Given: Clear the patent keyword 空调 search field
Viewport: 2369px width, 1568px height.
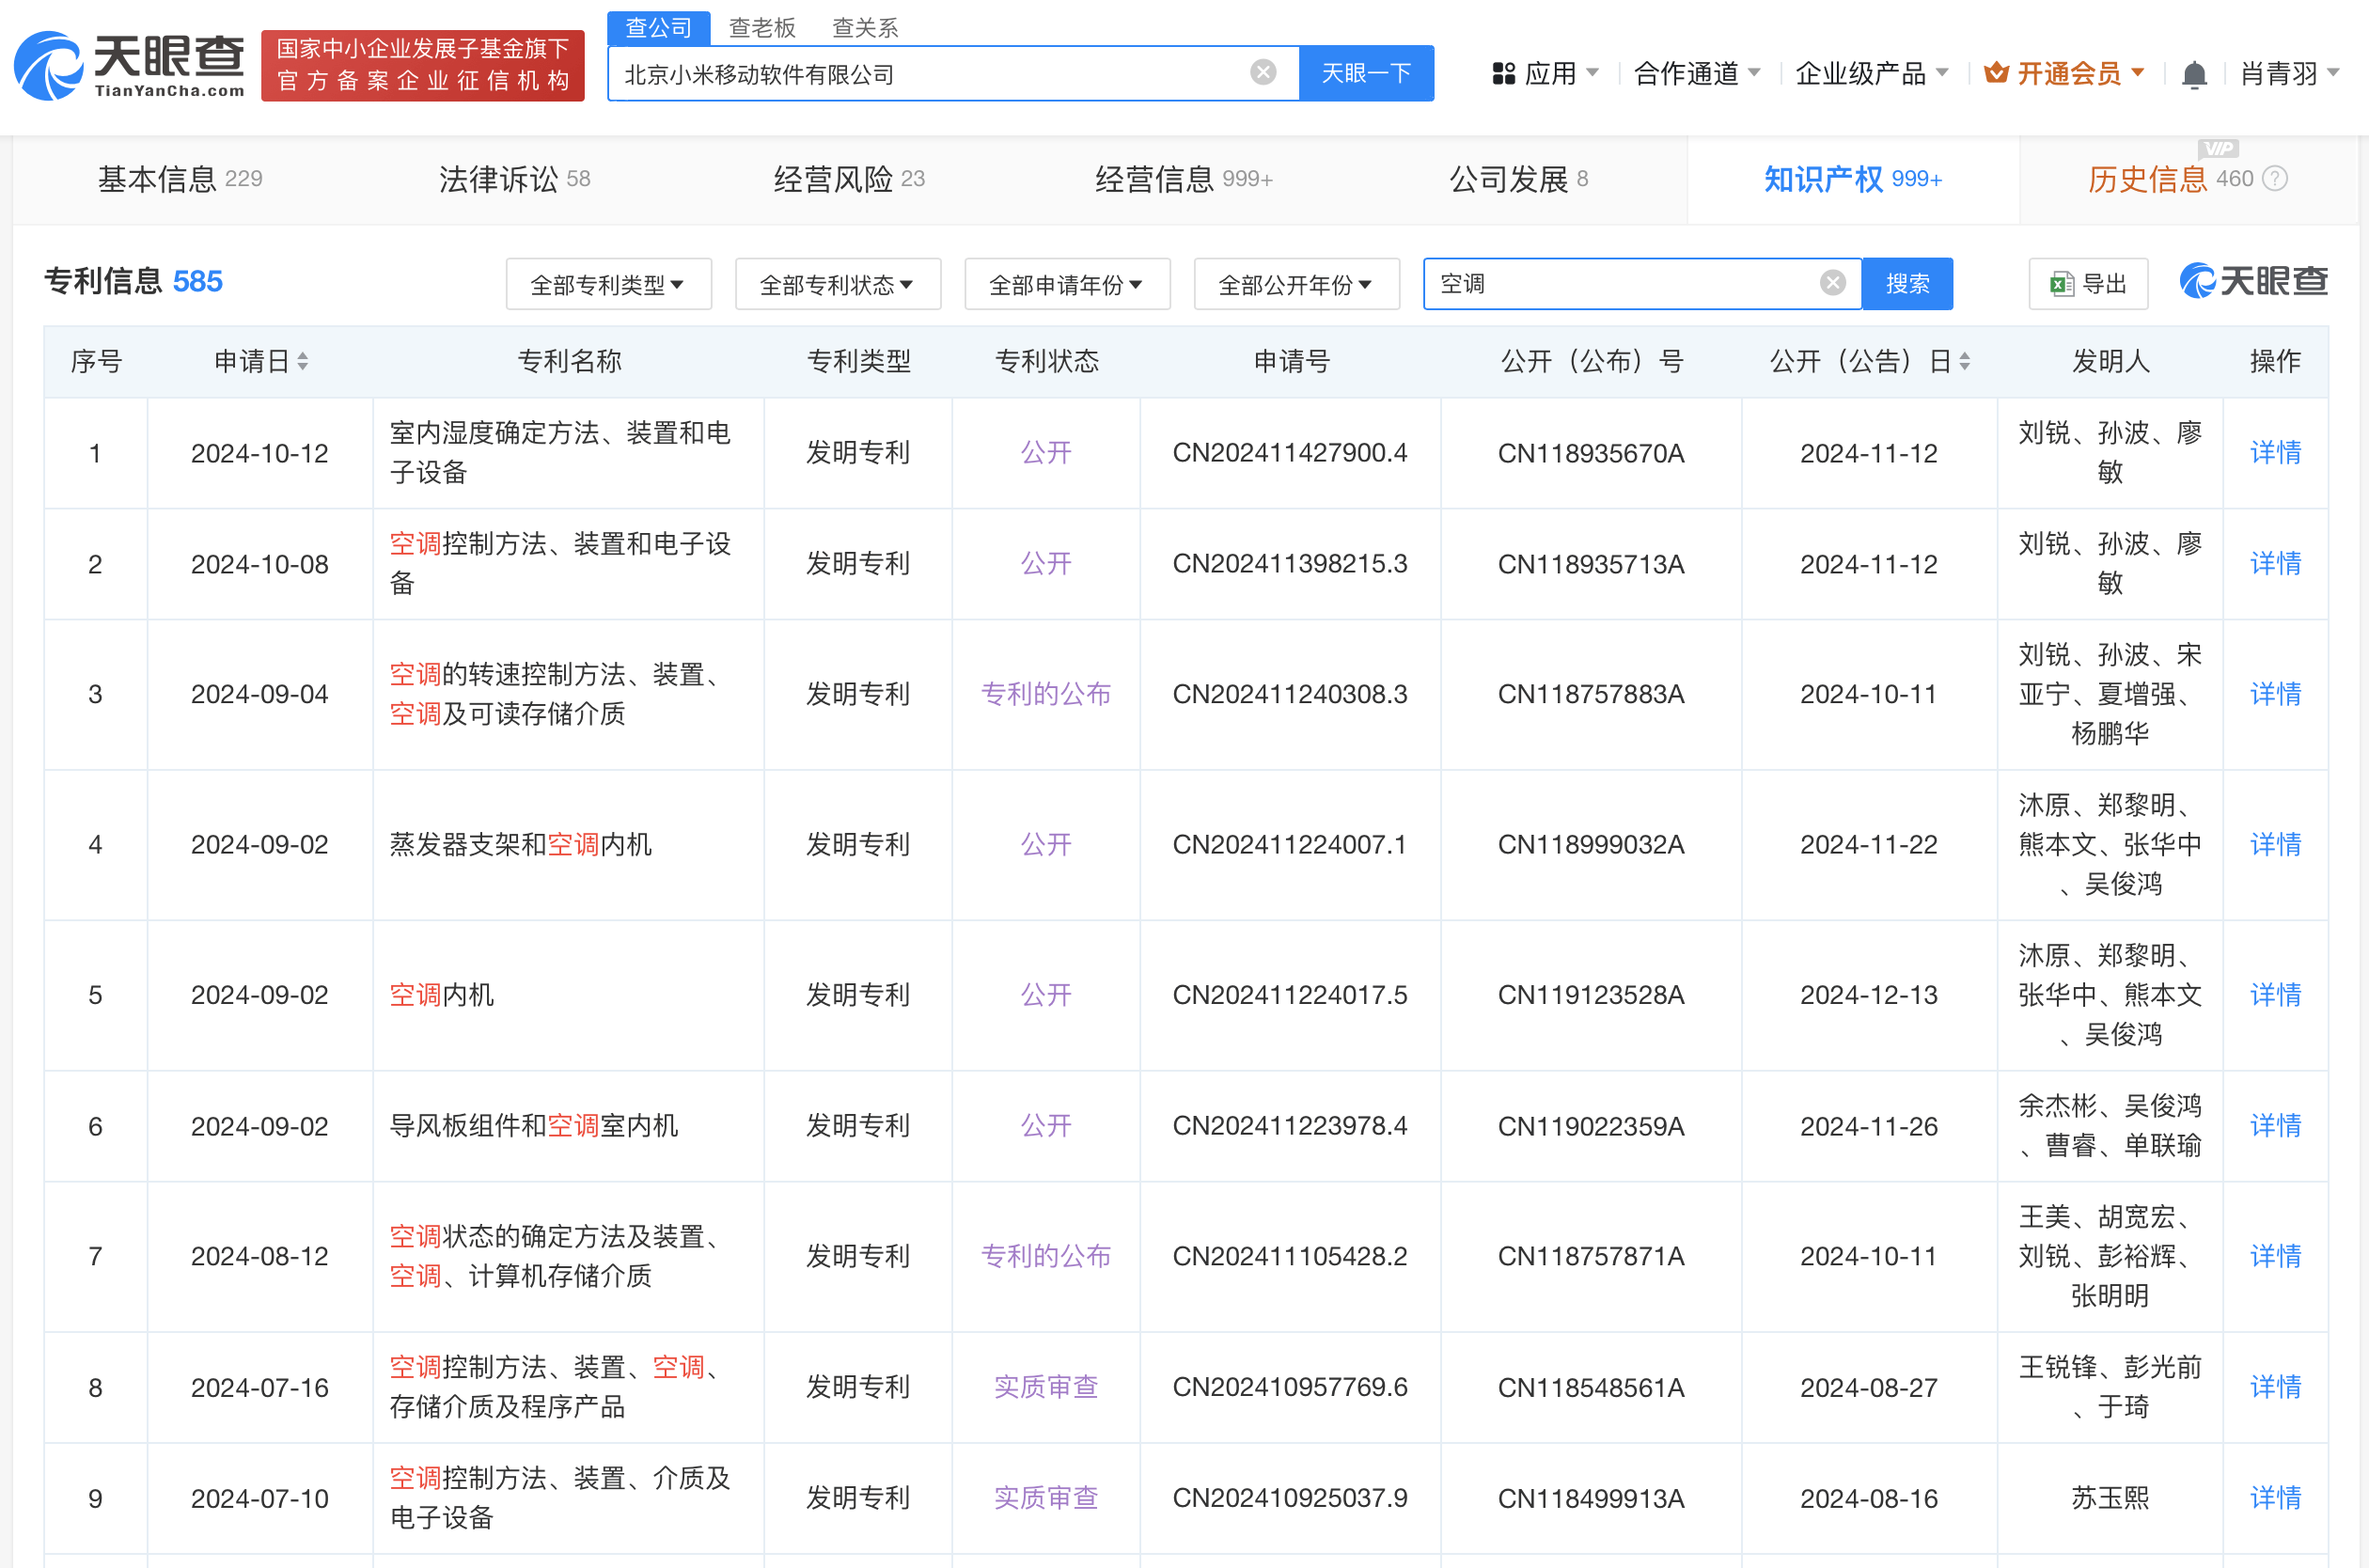Looking at the screenshot, I should 1832,283.
